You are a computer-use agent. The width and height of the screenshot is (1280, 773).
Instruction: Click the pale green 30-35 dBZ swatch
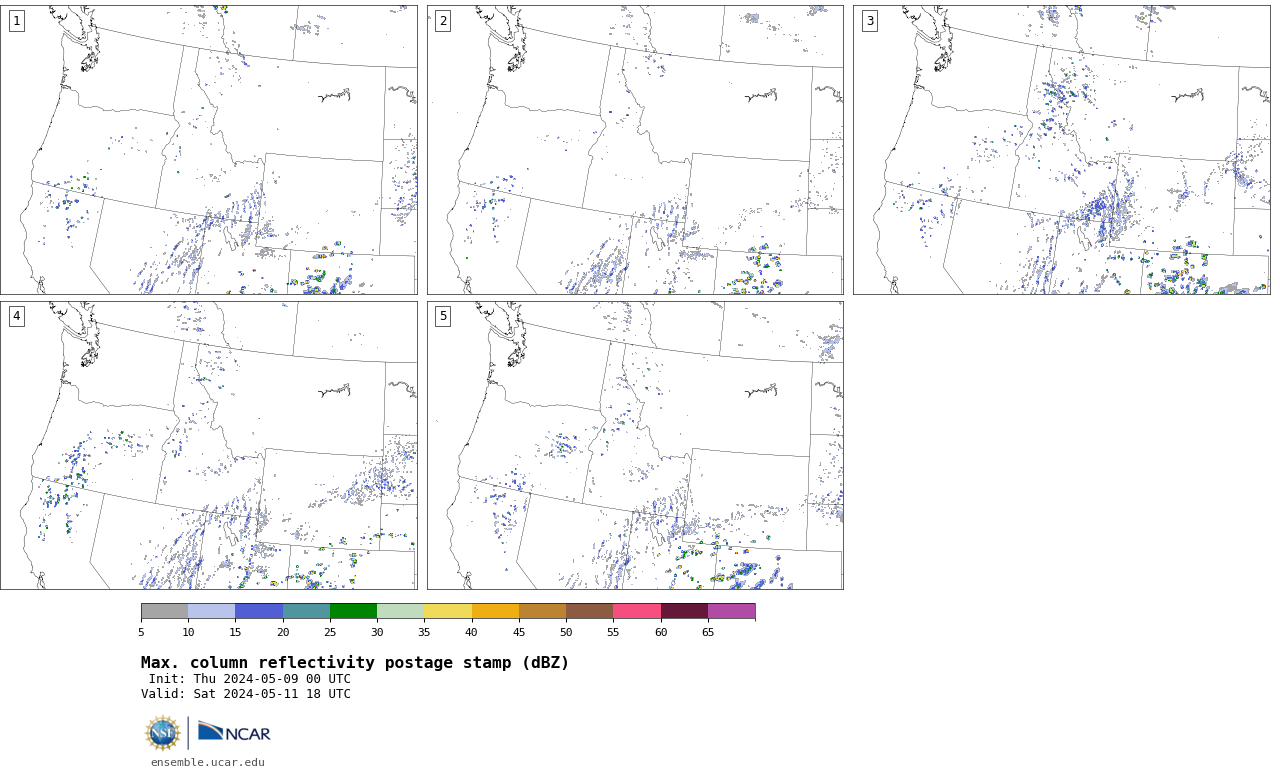click(x=401, y=611)
